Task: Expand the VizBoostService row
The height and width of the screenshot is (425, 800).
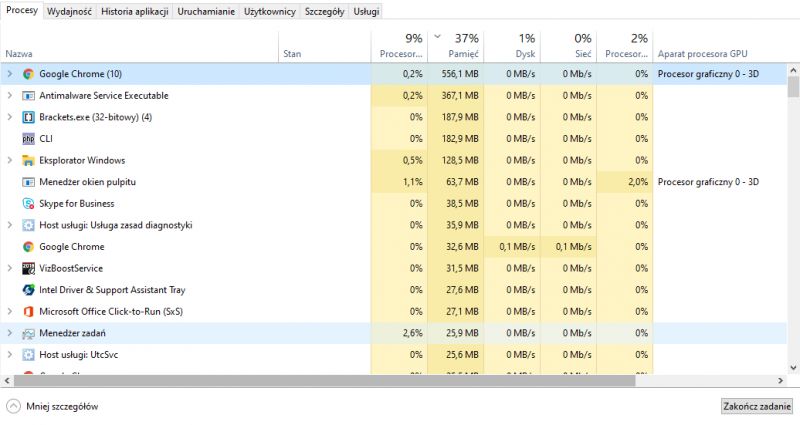Action: (x=10, y=268)
